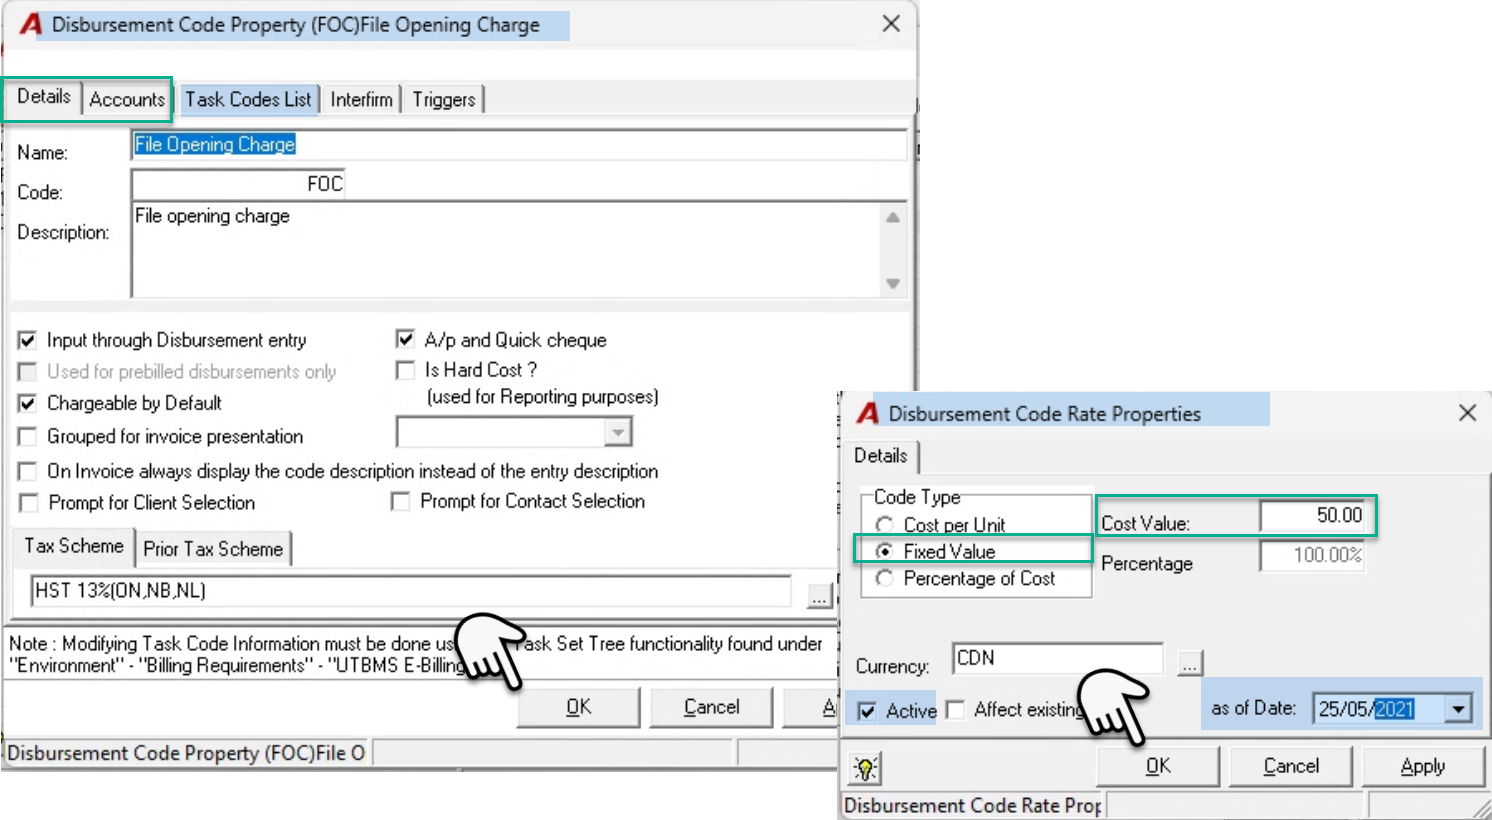Click OK in Rate Properties dialog

tap(1158, 766)
